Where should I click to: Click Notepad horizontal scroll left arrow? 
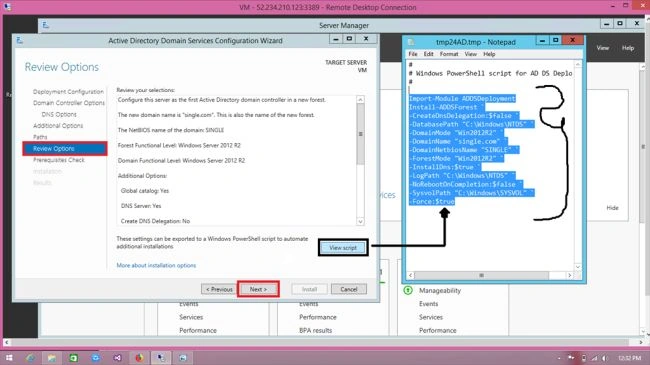click(410, 275)
